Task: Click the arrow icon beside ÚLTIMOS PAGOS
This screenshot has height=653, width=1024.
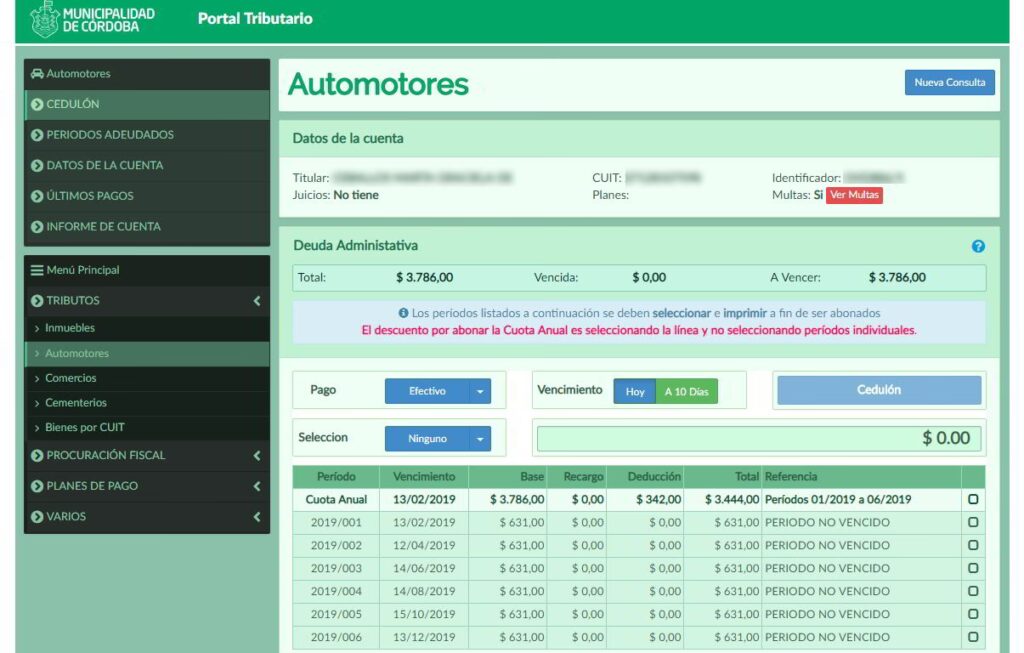Action: pyautogui.click(x=37, y=196)
